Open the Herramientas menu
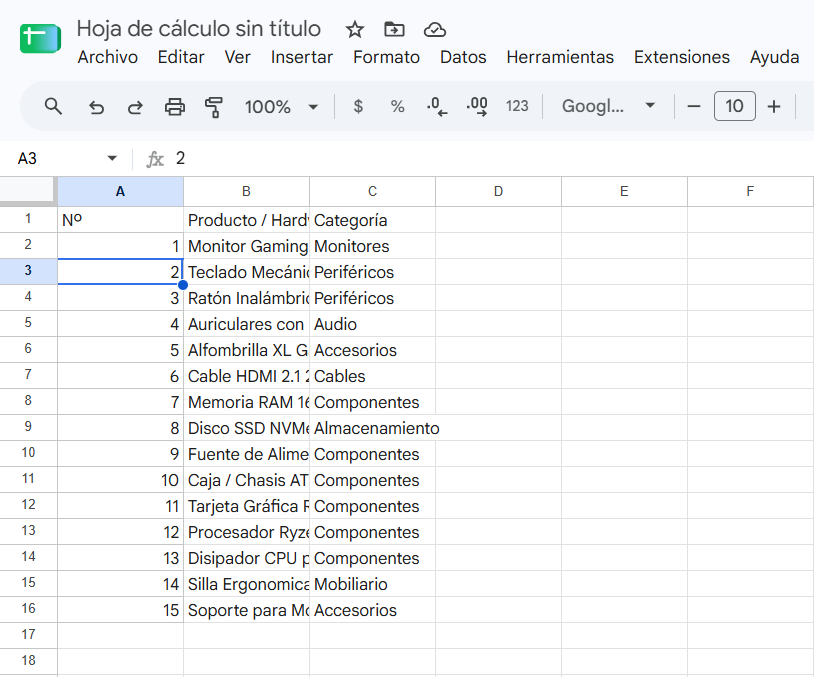Screen dimensions: 814x677 [560, 57]
